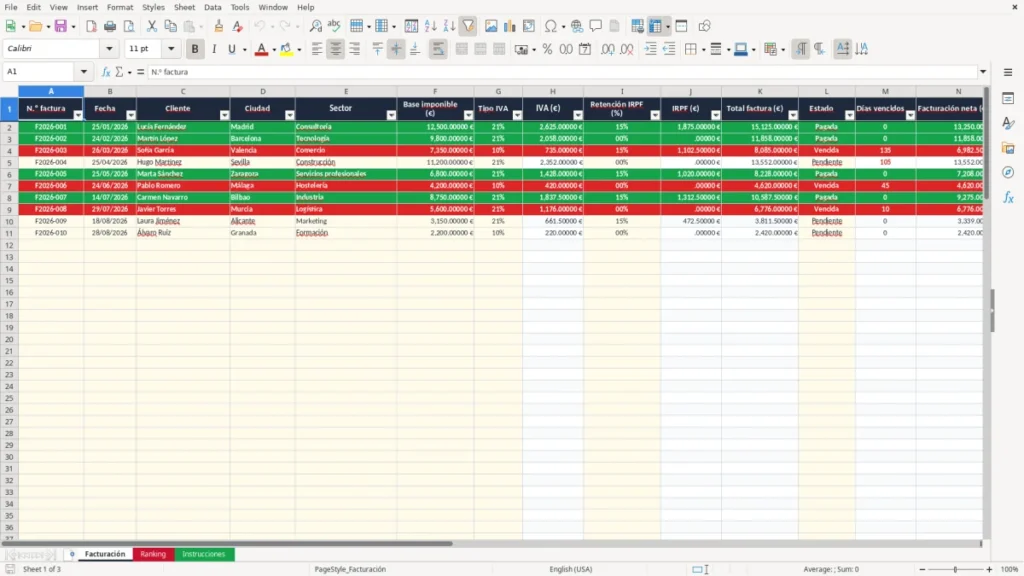
Task: Toggle Underline formatting
Action: click(232, 49)
